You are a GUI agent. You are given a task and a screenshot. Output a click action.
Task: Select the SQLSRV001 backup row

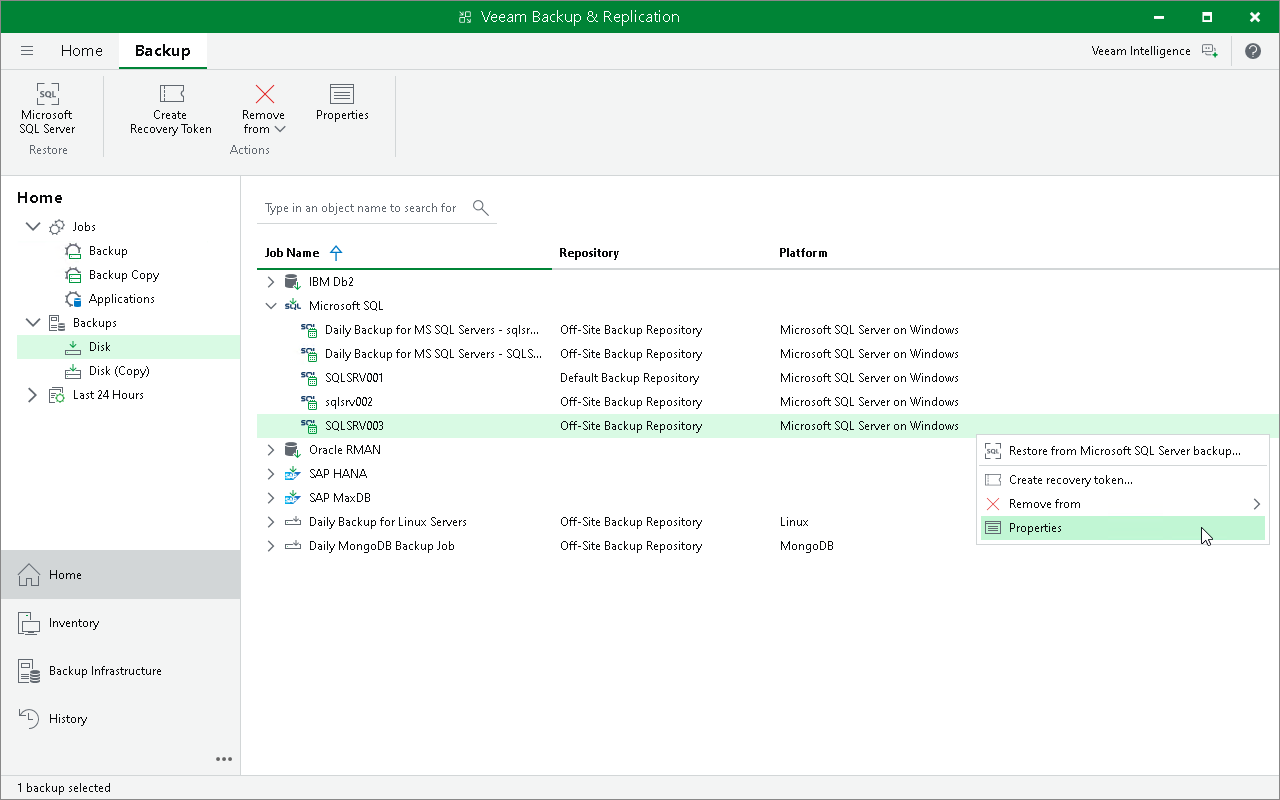(x=767, y=378)
